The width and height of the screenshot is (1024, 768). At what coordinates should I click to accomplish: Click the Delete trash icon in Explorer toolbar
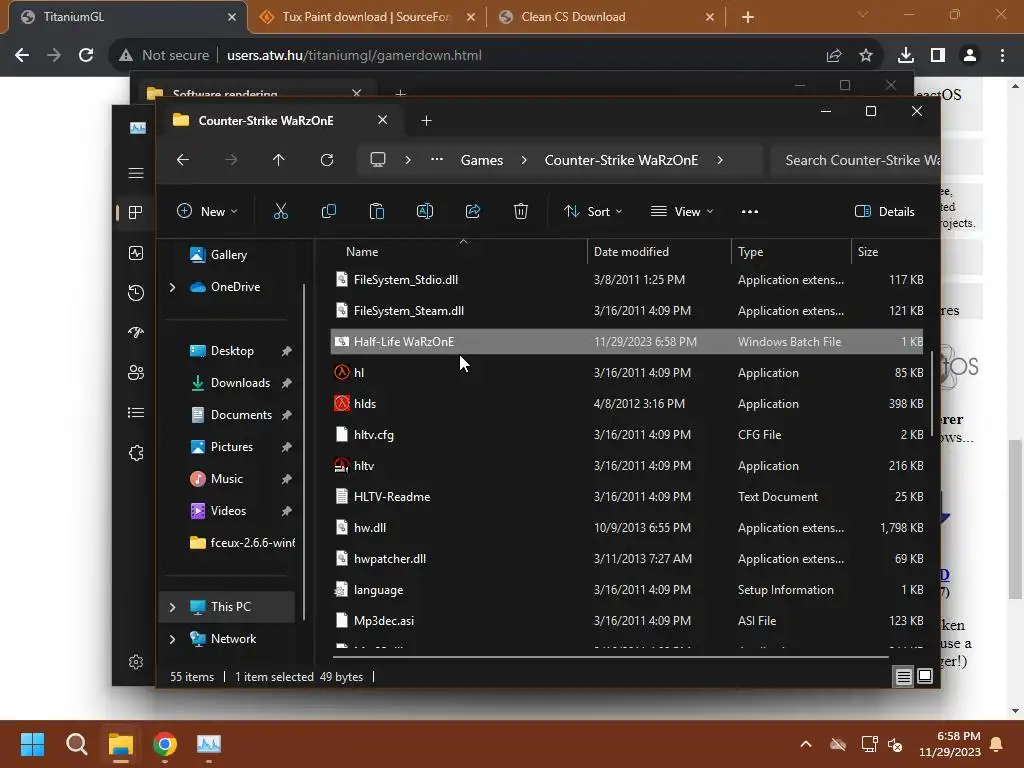(x=520, y=212)
